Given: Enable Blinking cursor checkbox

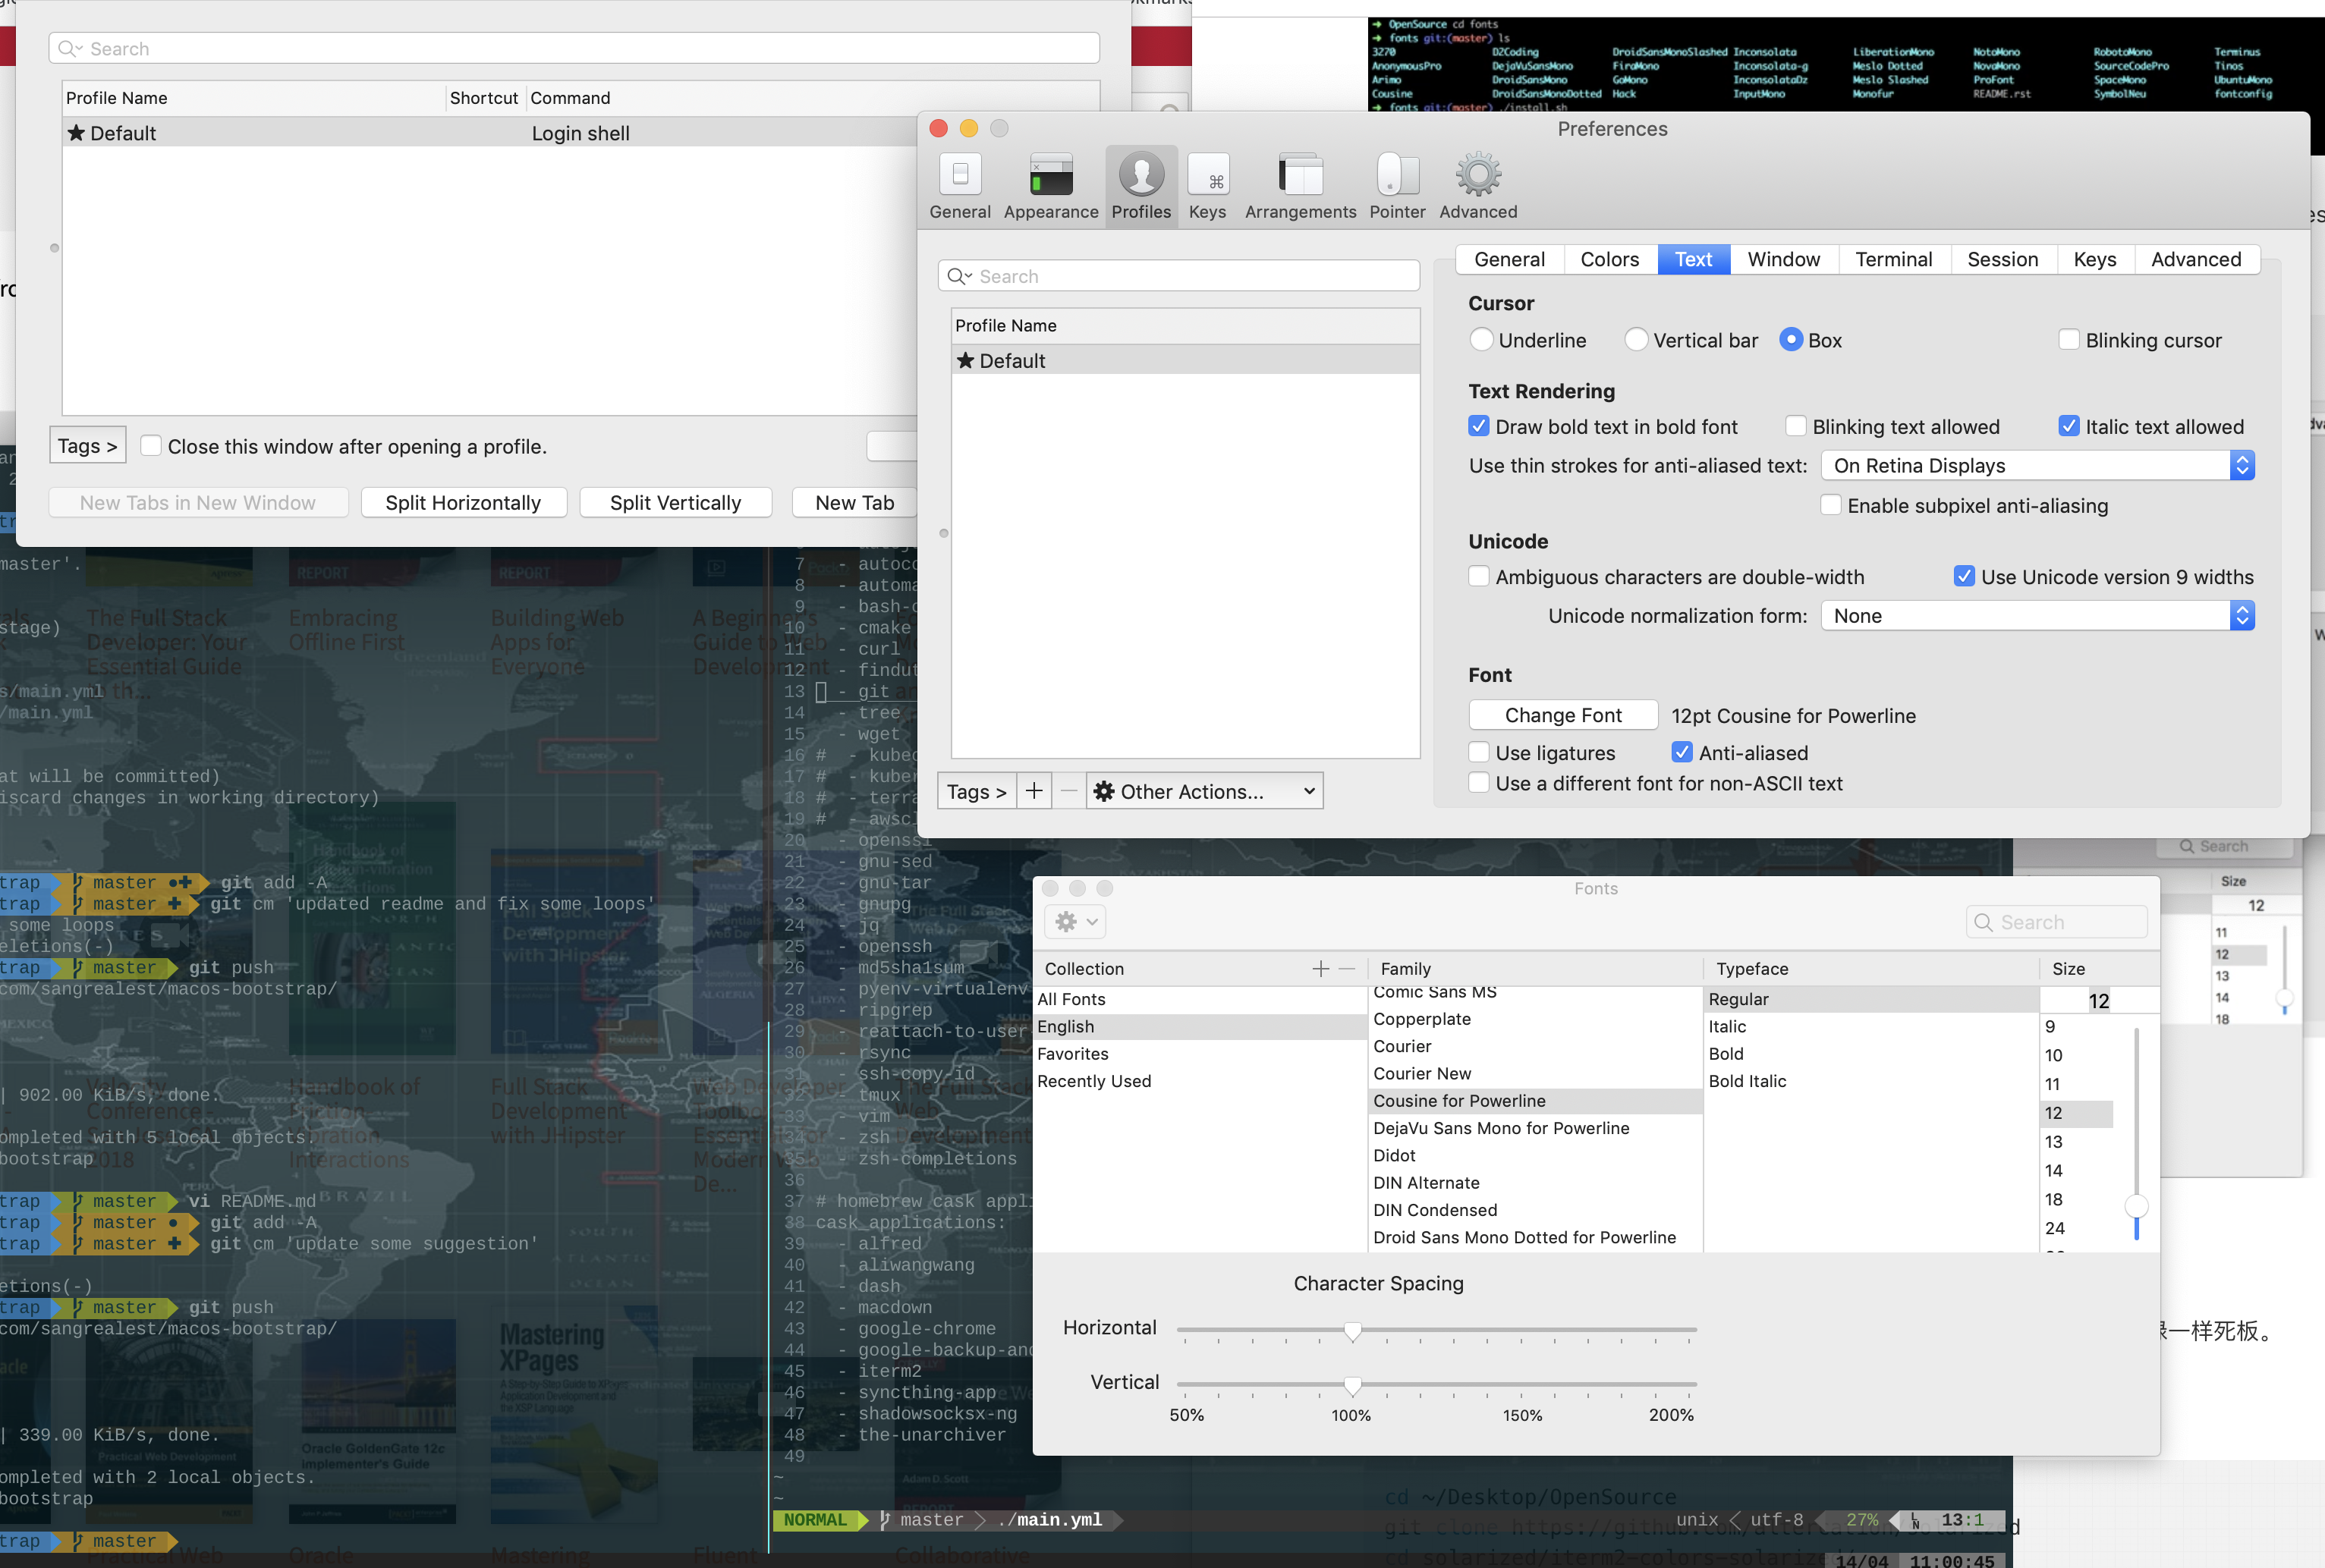Looking at the screenshot, I should tap(2069, 340).
